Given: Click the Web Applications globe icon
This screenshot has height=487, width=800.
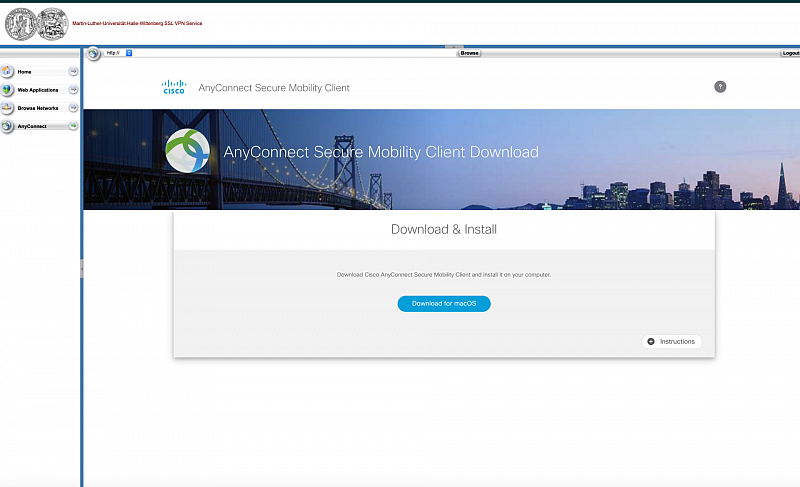Looking at the screenshot, I should [x=7, y=90].
